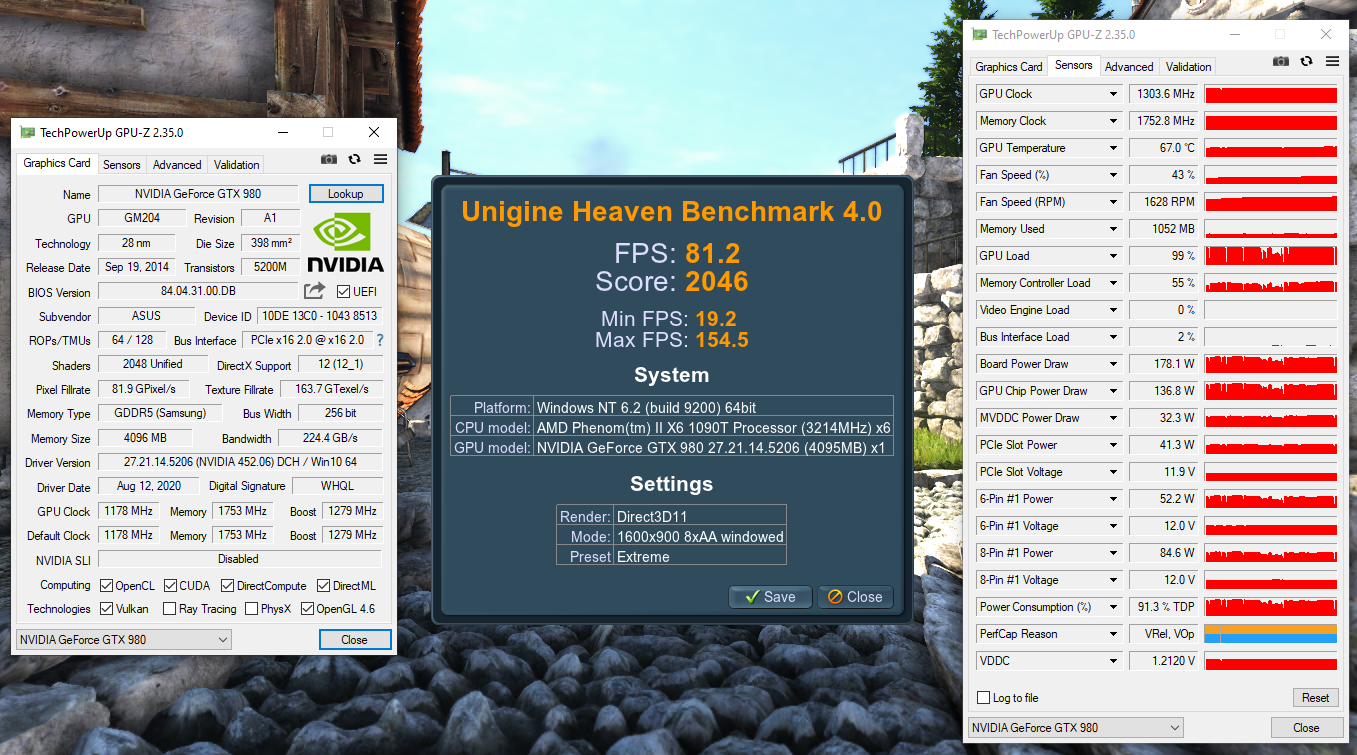This screenshot has width=1357, height=755.
Task: Click the Lookup button
Action: coord(345,193)
